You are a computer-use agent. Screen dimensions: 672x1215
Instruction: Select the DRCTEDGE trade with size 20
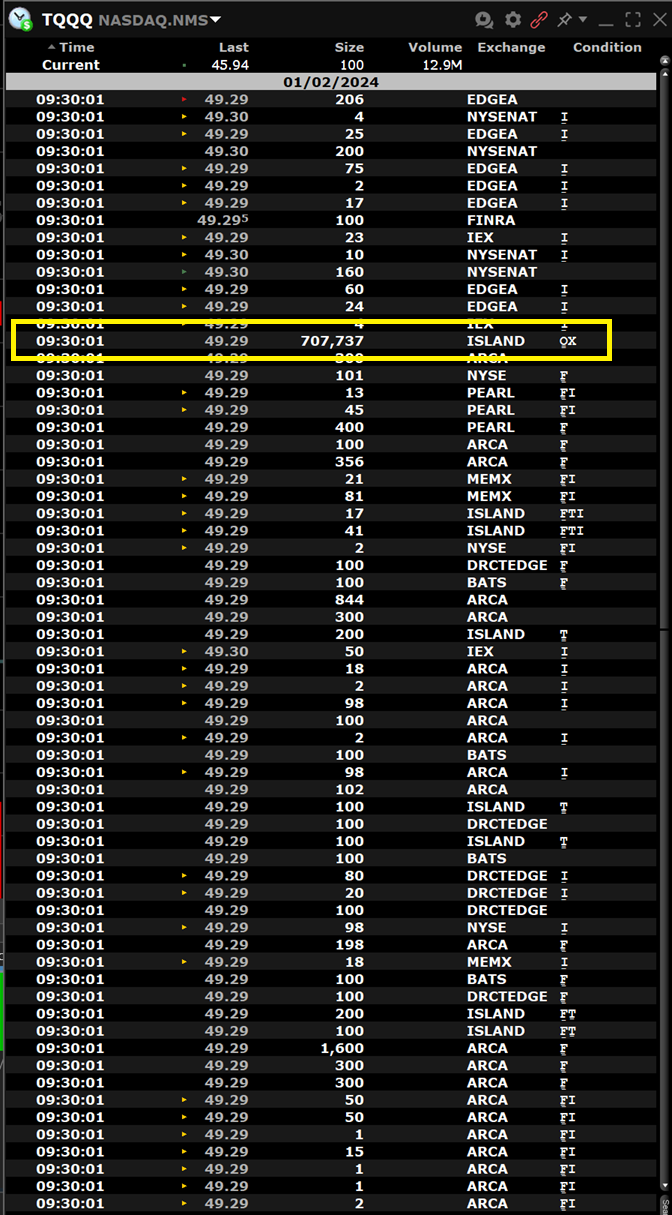point(331,893)
